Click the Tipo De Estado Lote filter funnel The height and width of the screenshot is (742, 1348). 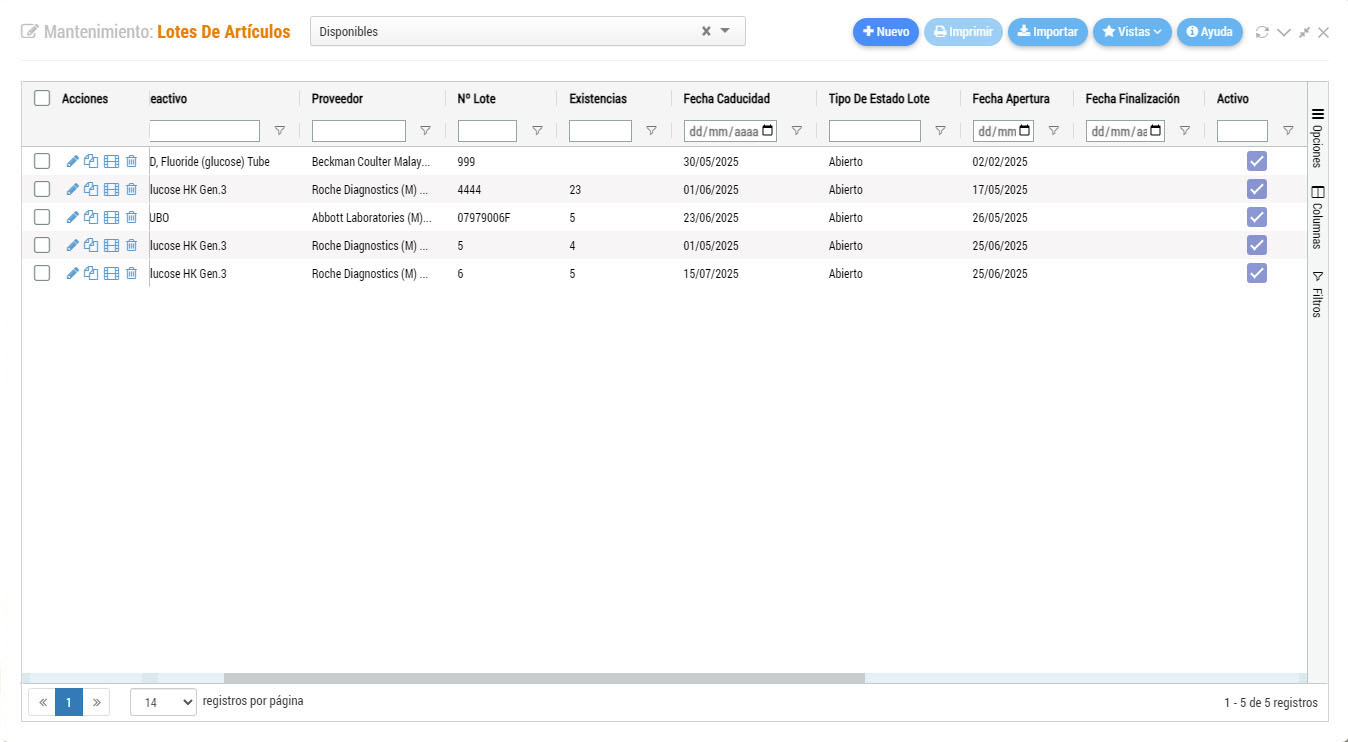(940, 131)
